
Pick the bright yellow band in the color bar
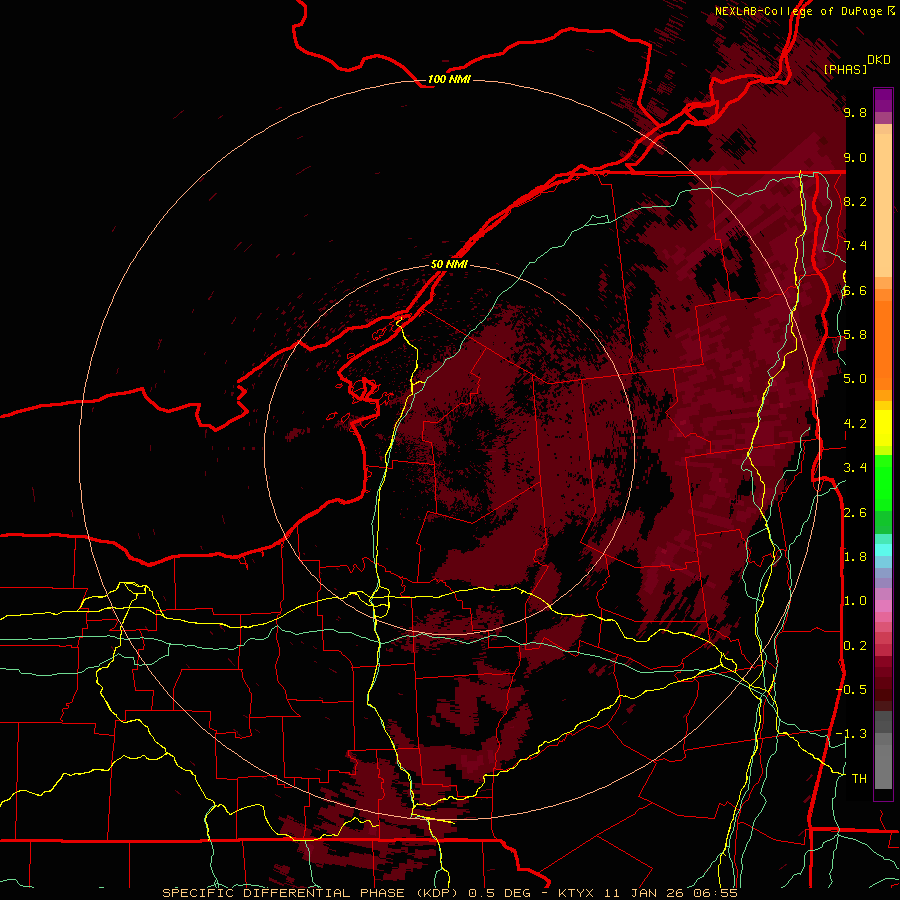[883, 428]
